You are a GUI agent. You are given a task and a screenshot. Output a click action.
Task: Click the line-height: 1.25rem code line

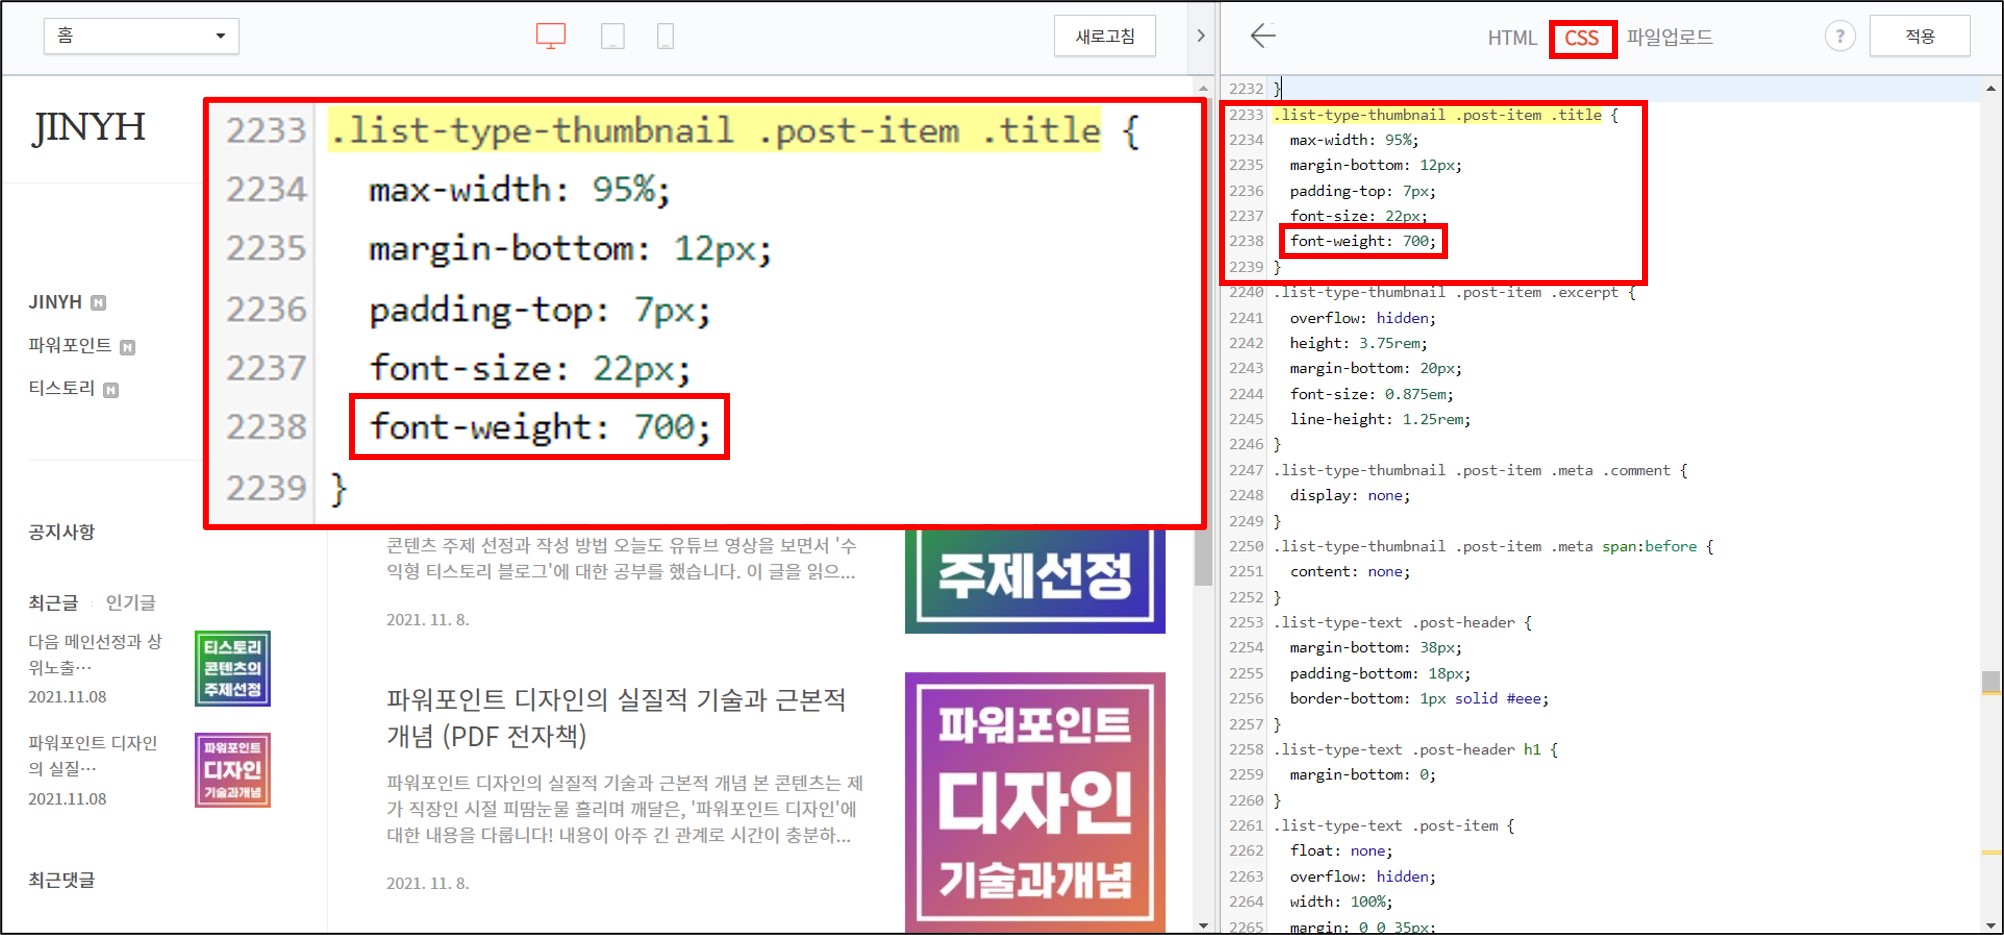(1380, 420)
